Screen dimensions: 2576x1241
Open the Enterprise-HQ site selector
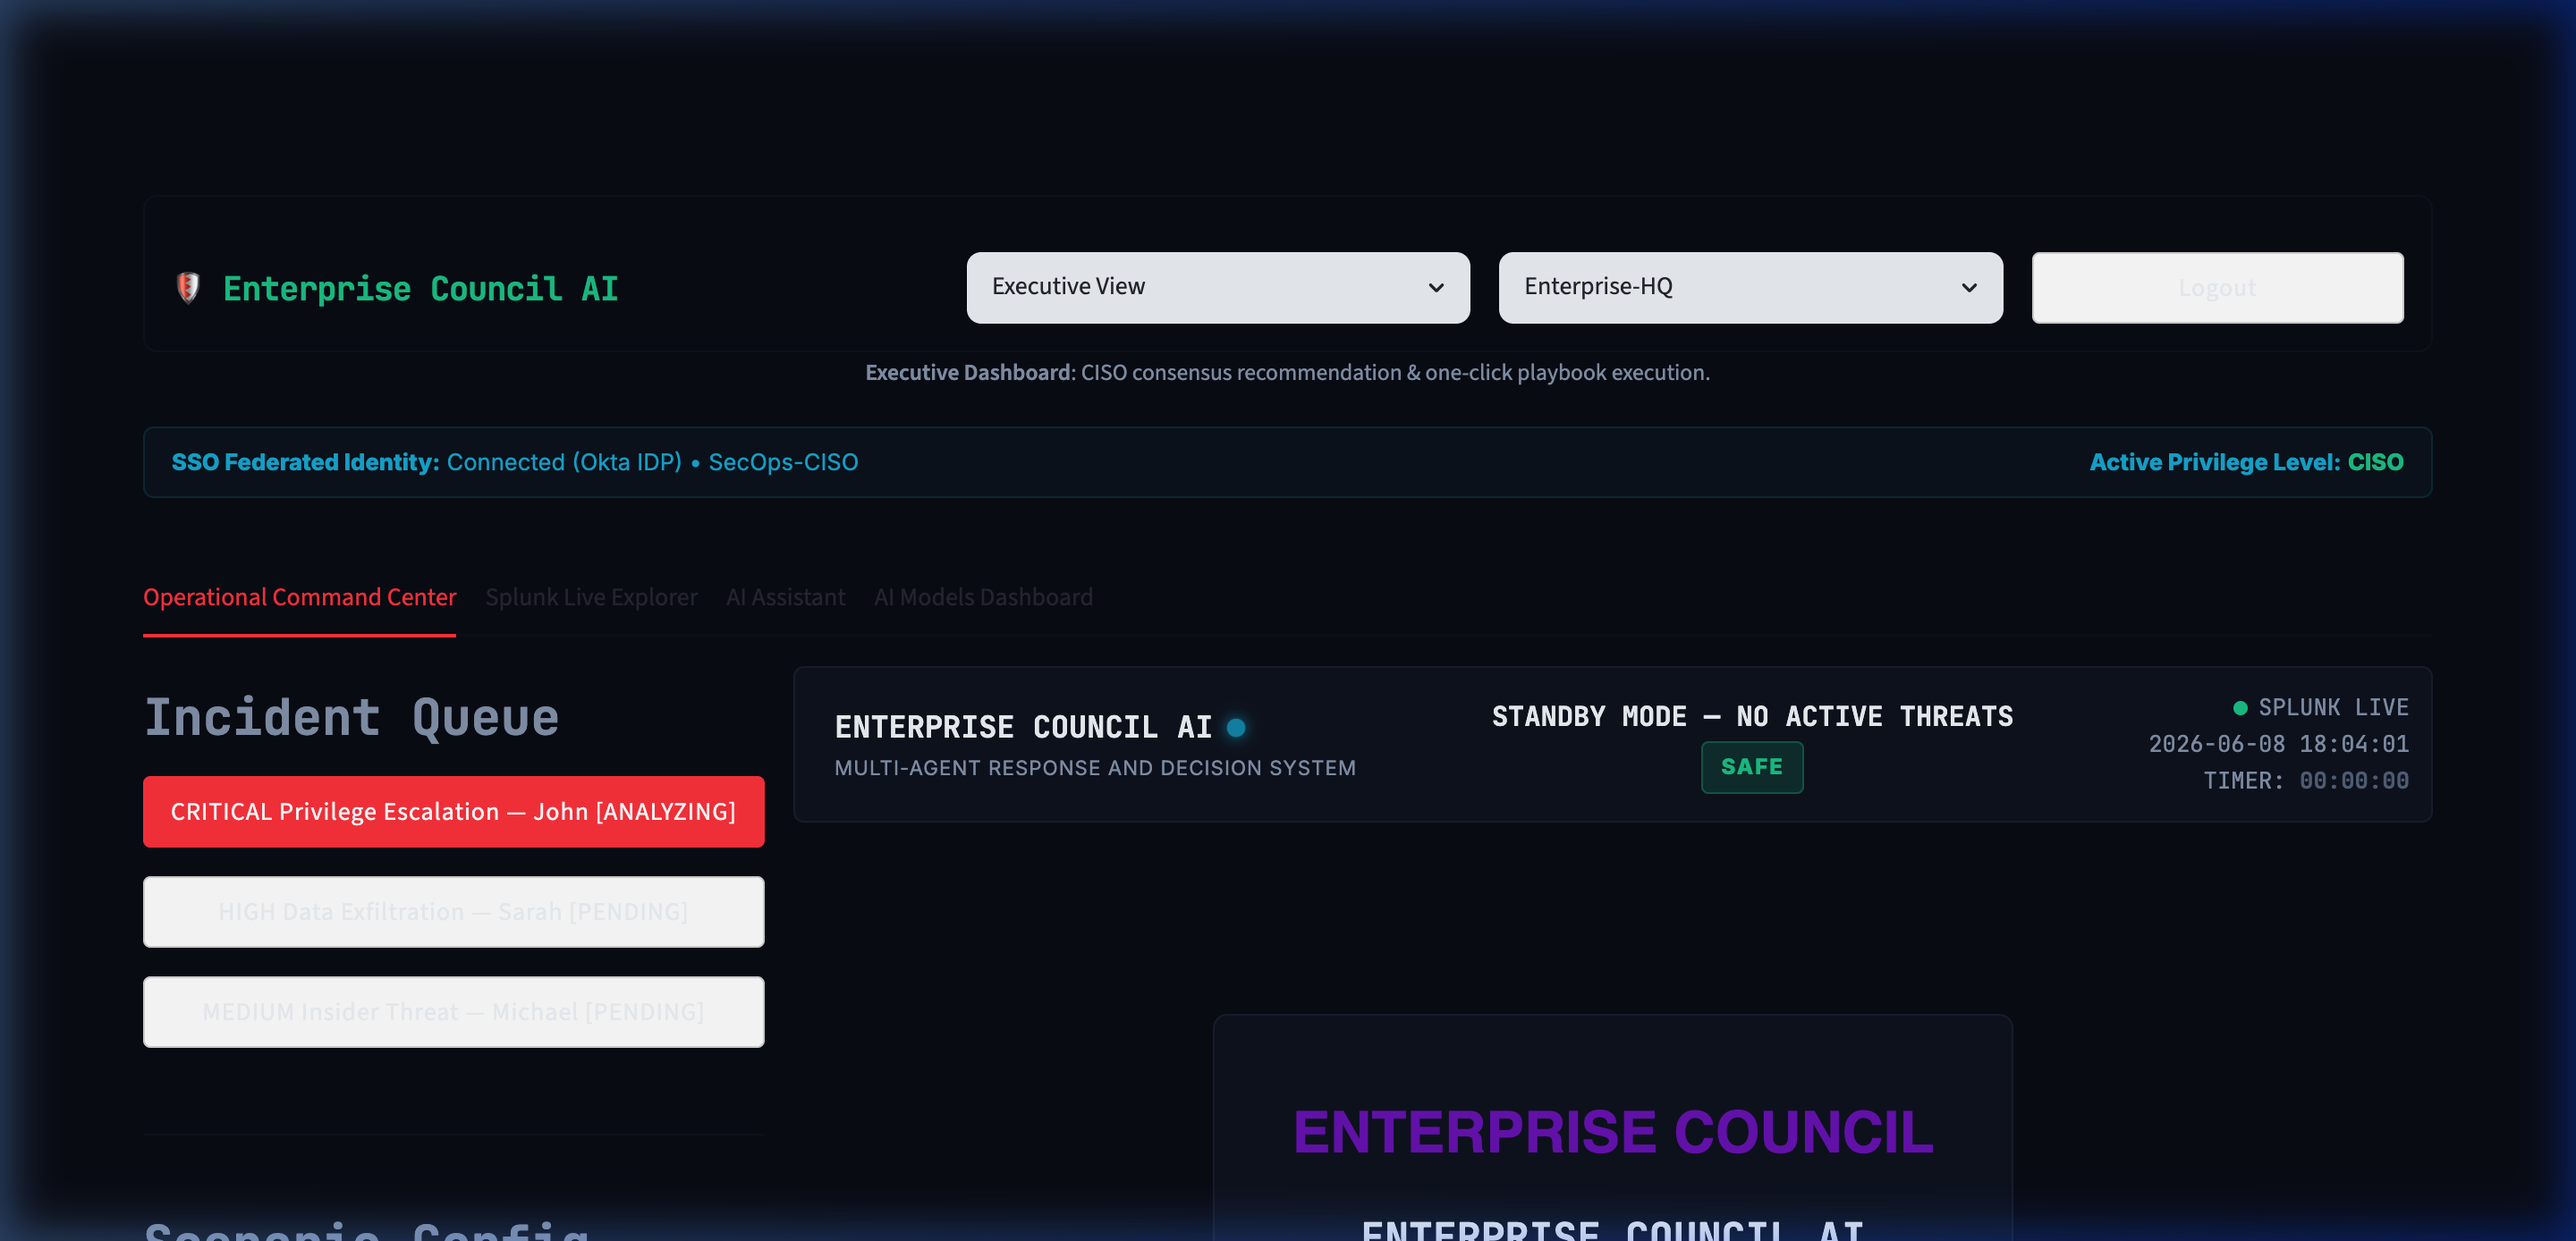[x=1750, y=288]
